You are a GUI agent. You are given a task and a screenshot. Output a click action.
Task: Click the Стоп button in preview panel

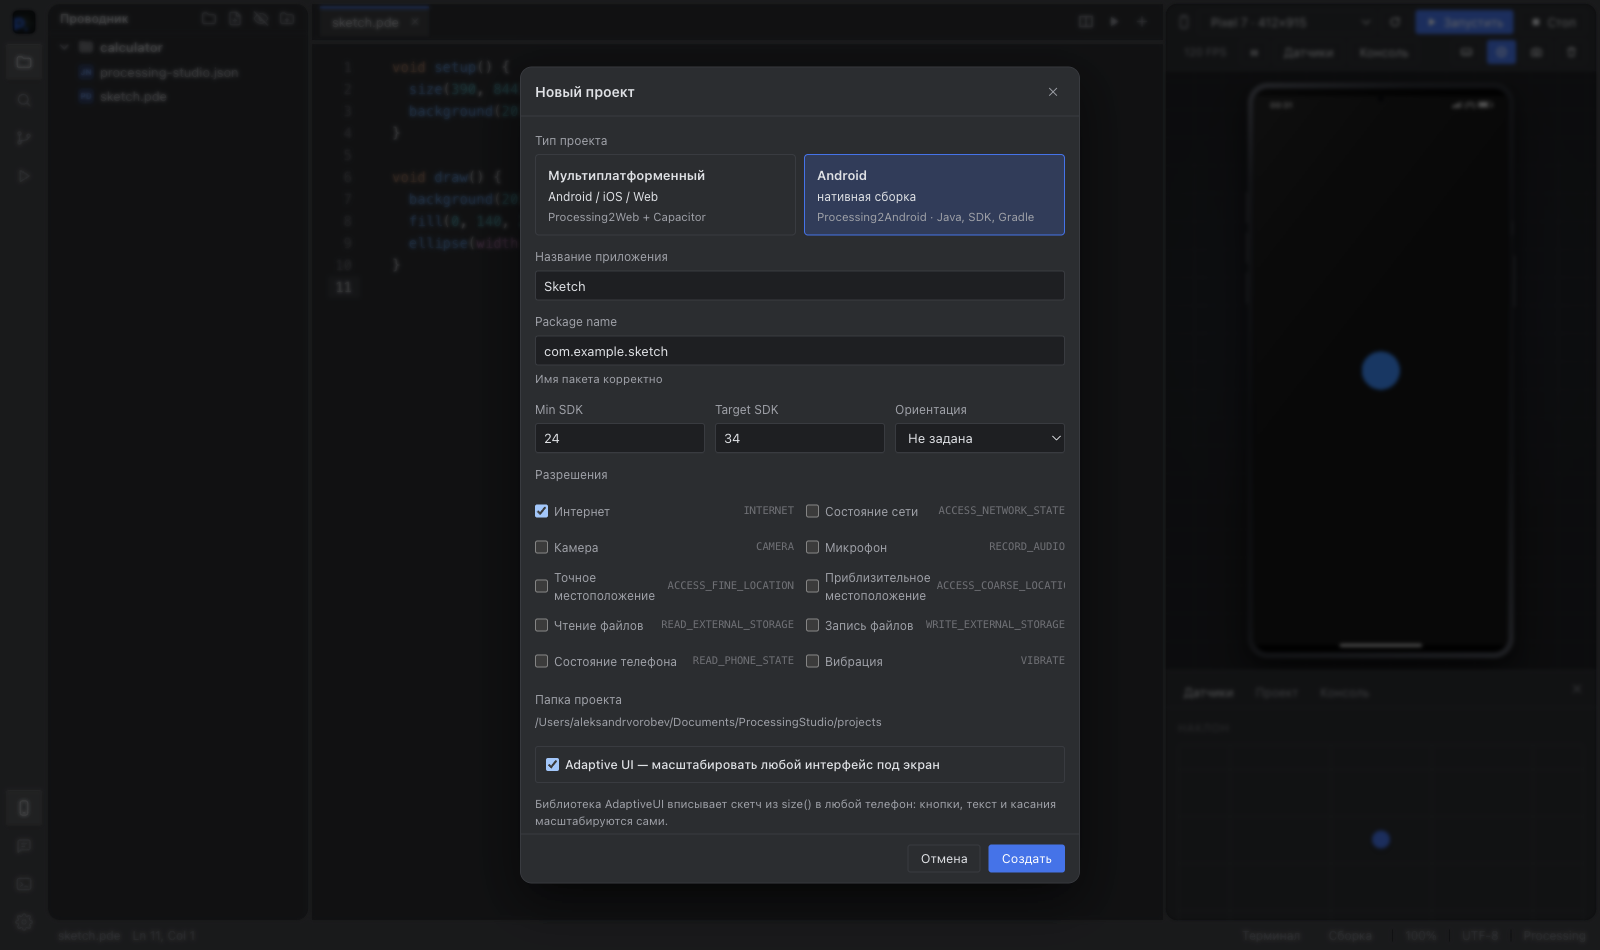1554,22
